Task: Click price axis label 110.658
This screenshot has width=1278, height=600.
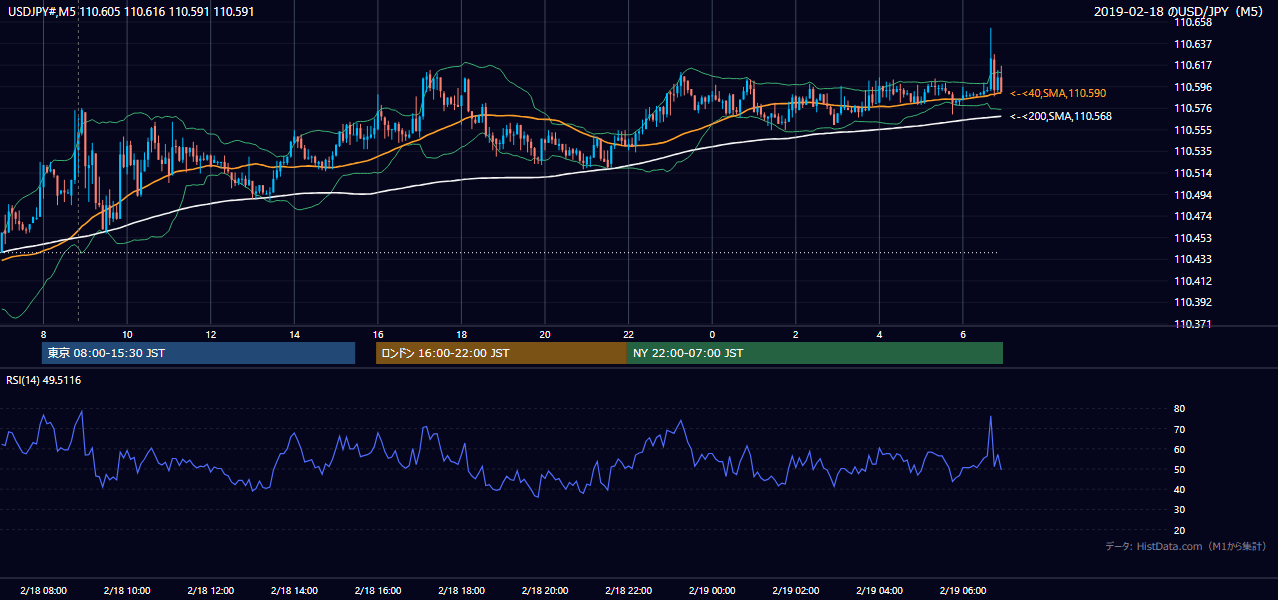Action: (1192, 22)
